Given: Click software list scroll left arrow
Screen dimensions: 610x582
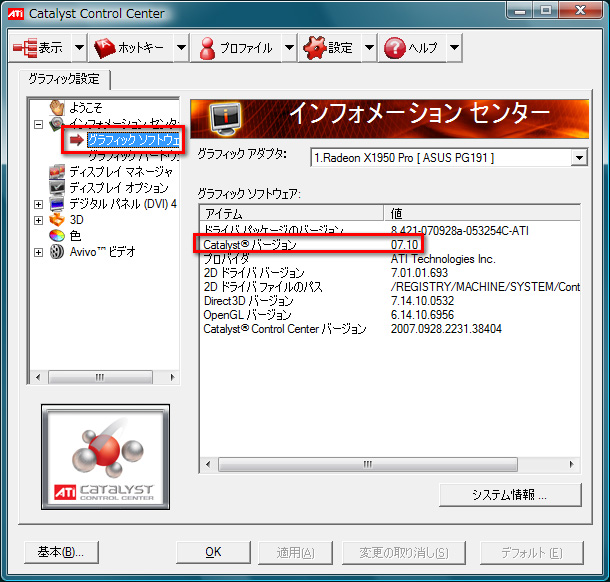Looking at the screenshot, I should pos(208,464).
